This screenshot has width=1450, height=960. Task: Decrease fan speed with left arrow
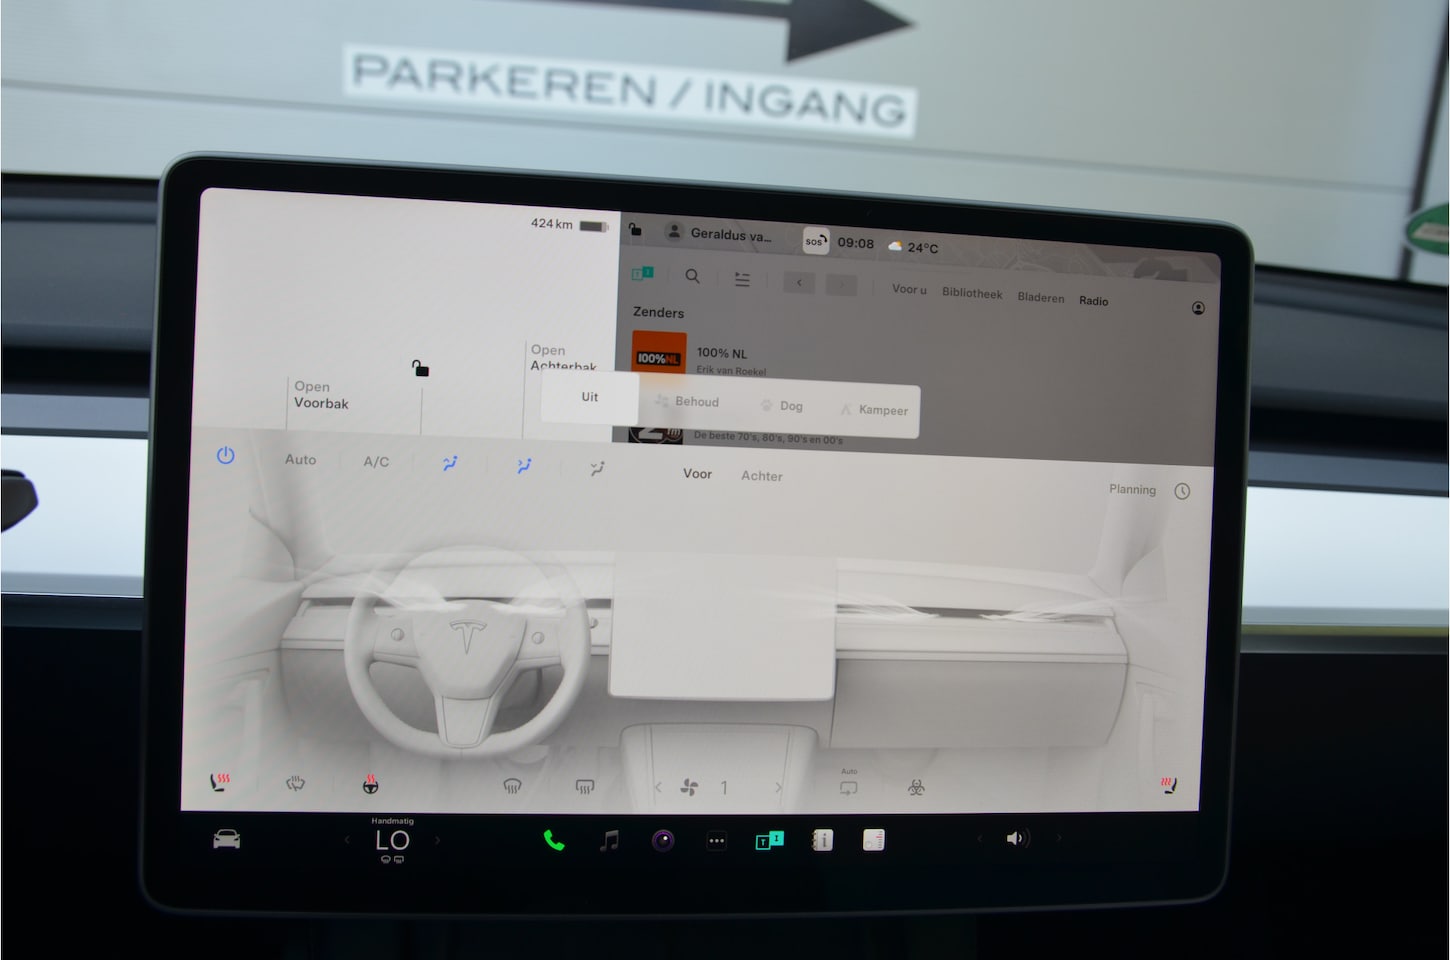(x=658, y=788)
